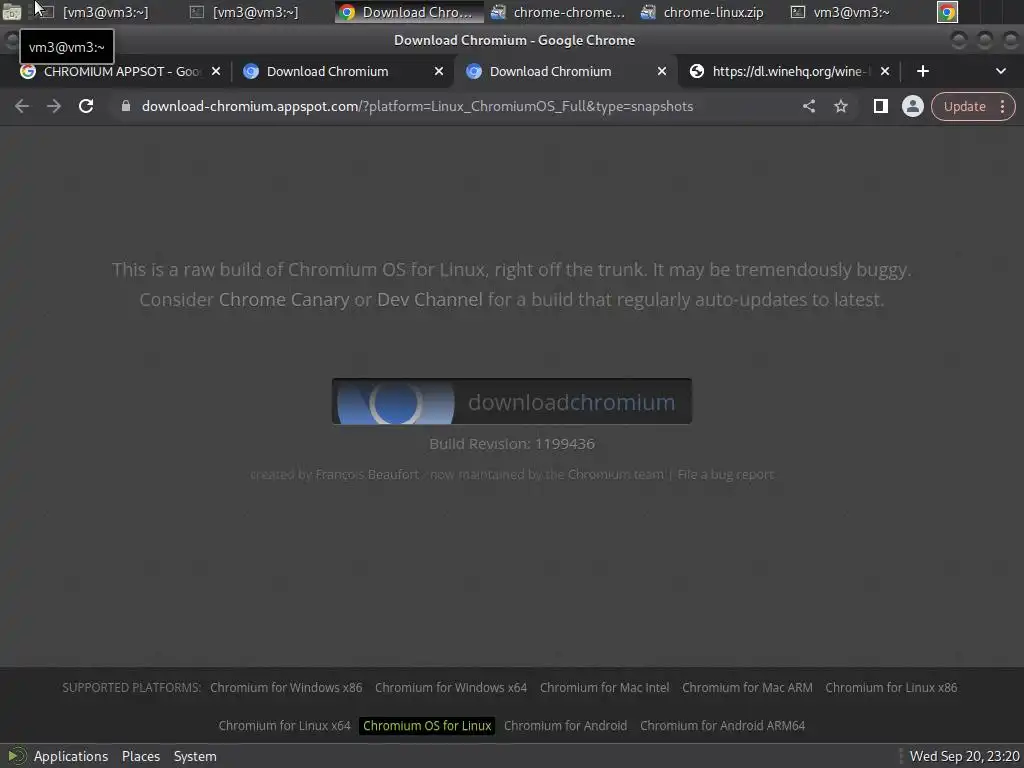1024x768 pixels.
Task: Switch to chrome-chrome... archive window
Action: (x=558, y=12)
